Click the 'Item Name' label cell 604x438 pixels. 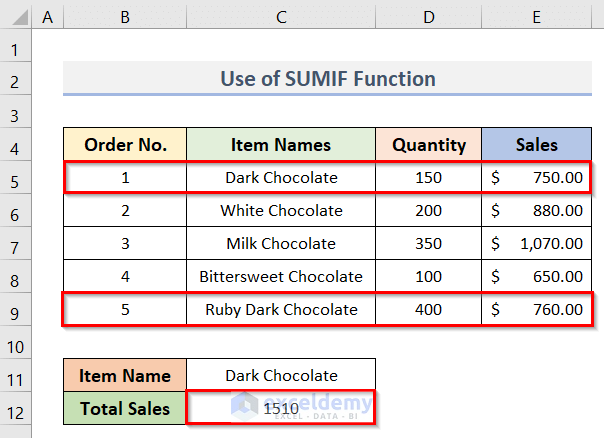pyautogui.click(x=125, y=376)
